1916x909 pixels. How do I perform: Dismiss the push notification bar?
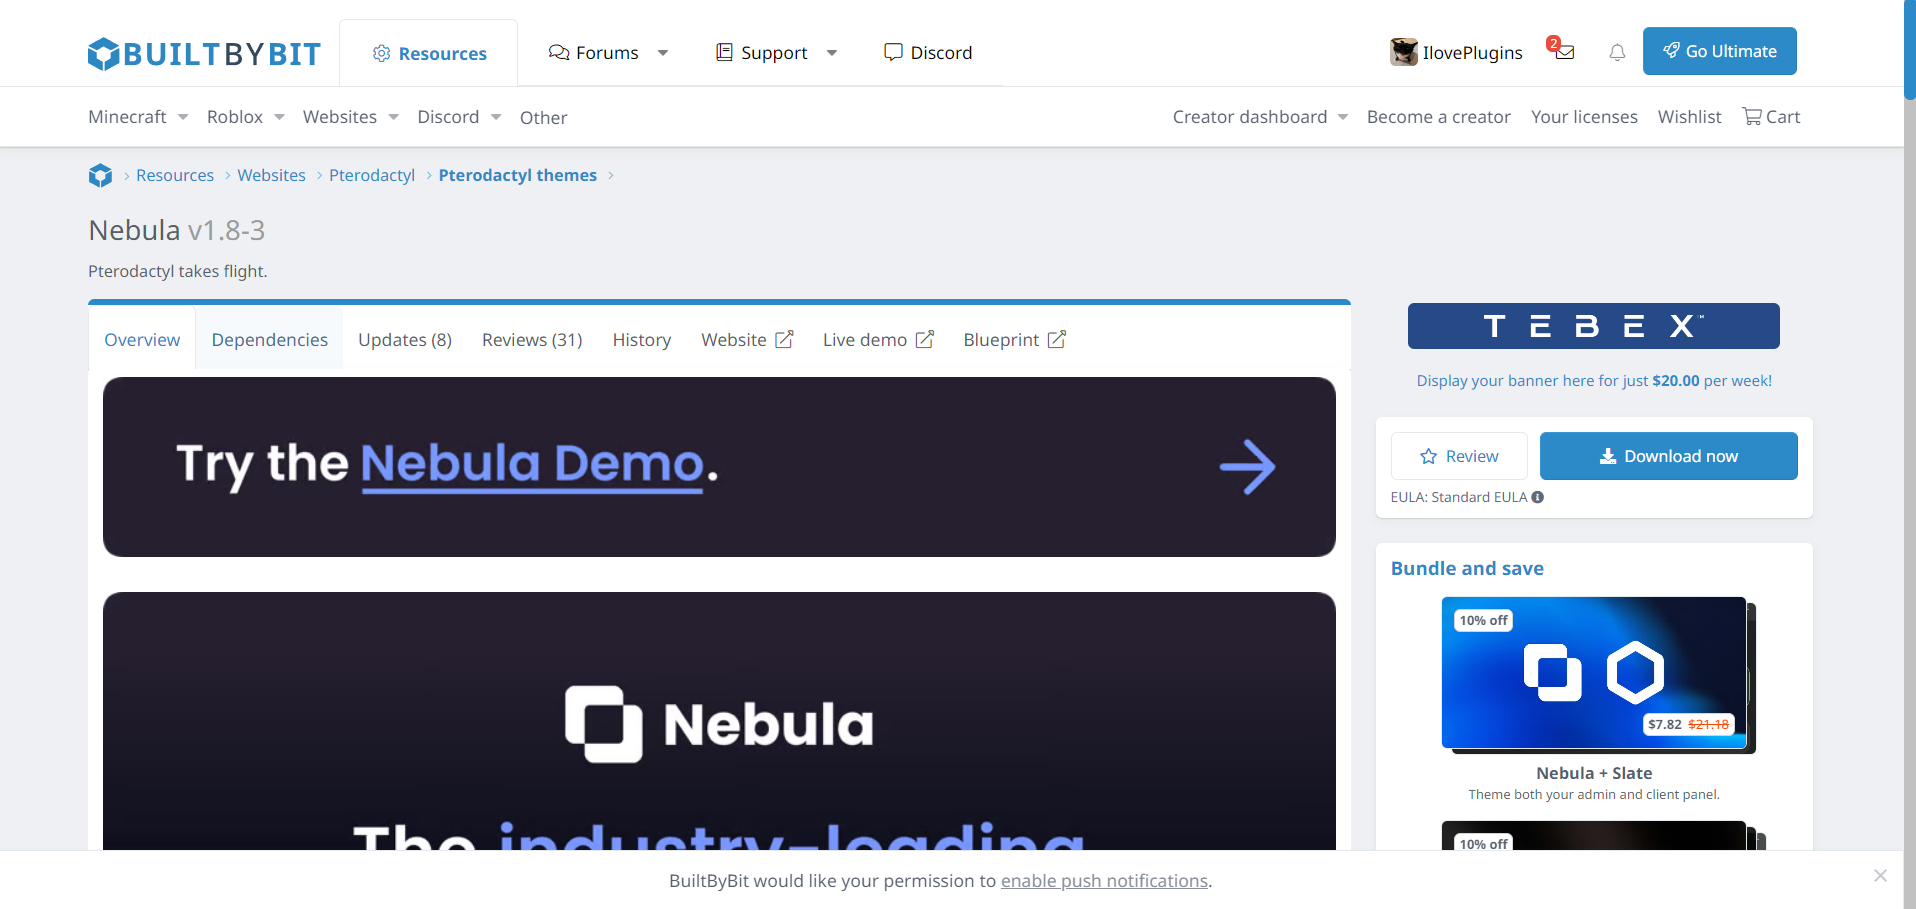[1880, 876]
